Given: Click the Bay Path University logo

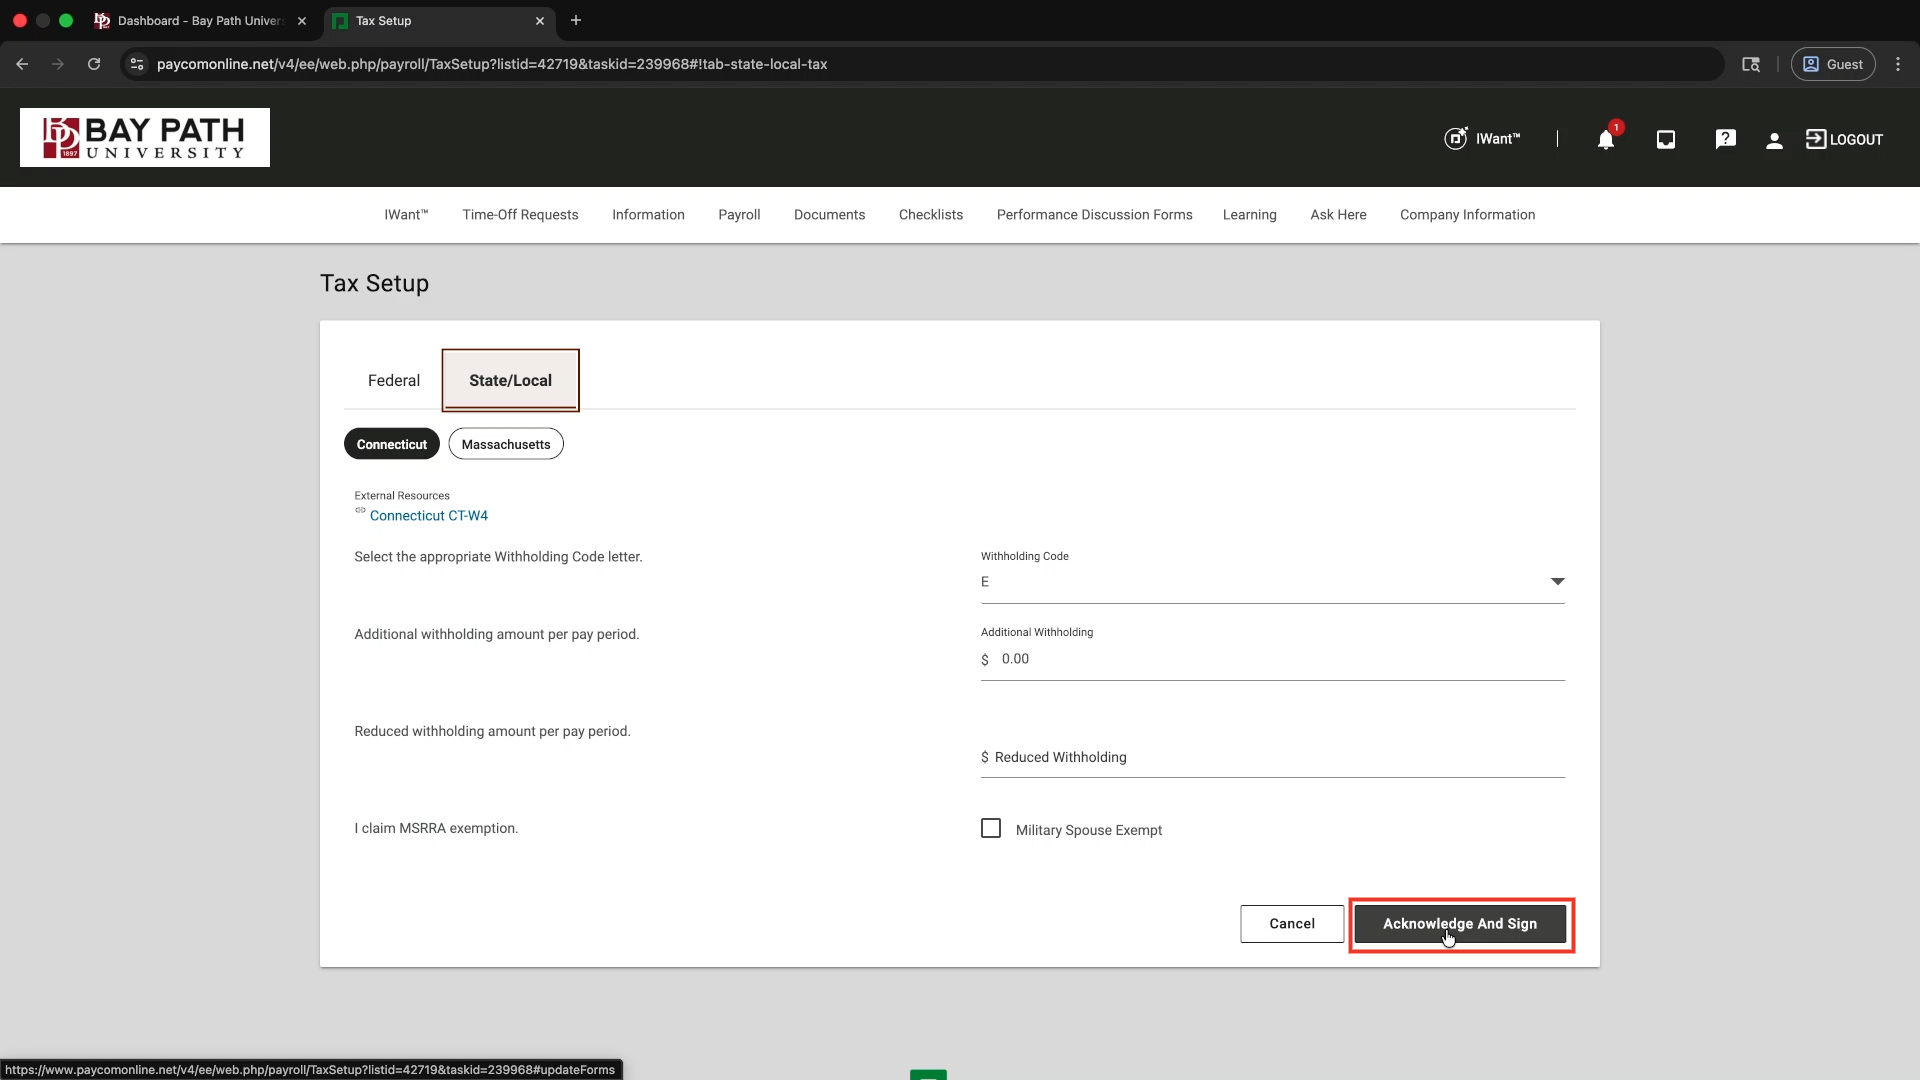Looking at the screenshot, I should 145,138.
